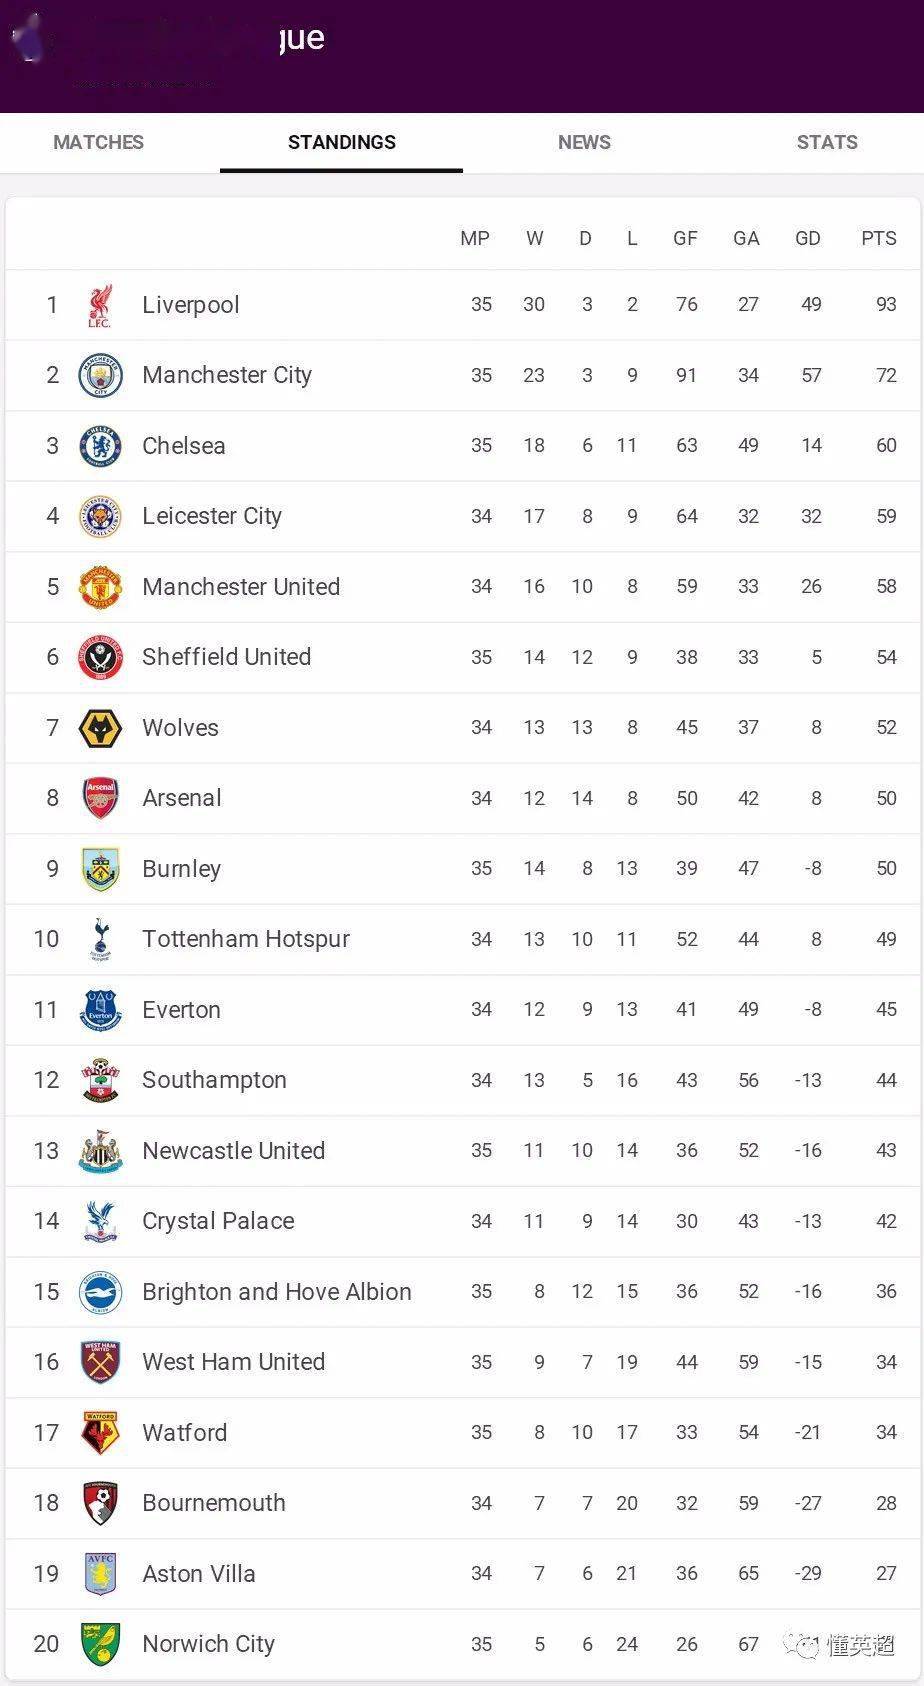Open the Brighton and Hove Albion name
Image resolution: width=924 pixels, height=1686 pixels.
pos(277,1292)
